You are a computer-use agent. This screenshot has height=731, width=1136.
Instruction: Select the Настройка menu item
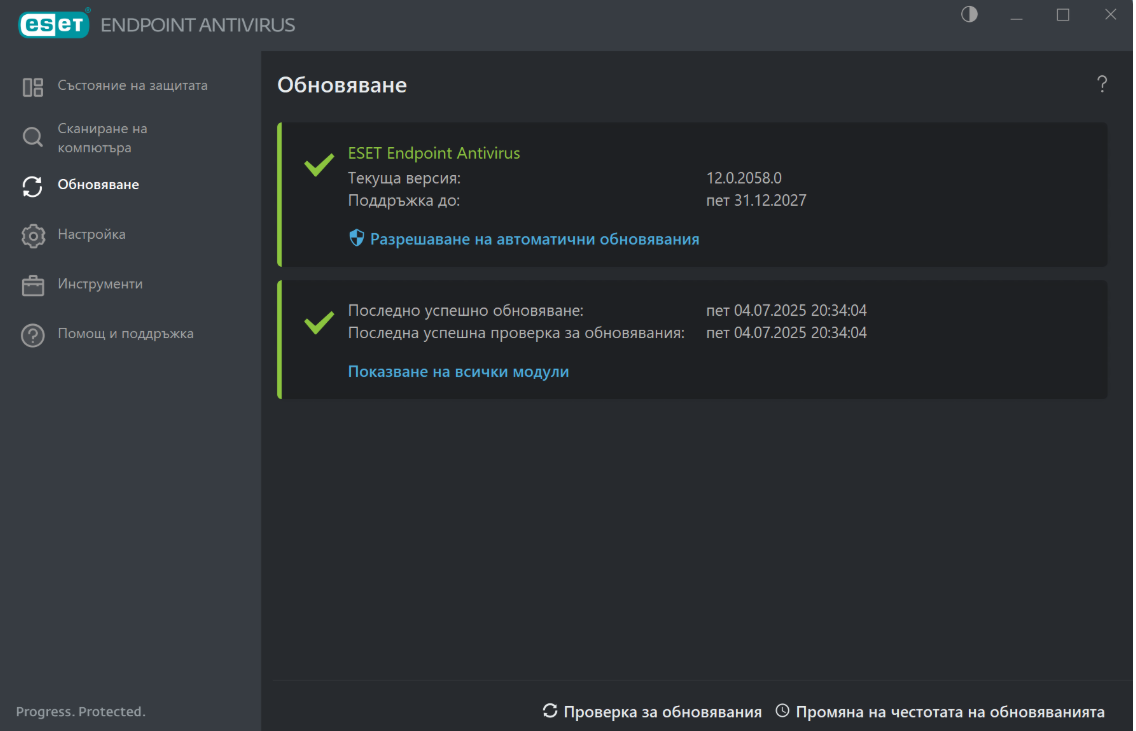click(91, 235)
